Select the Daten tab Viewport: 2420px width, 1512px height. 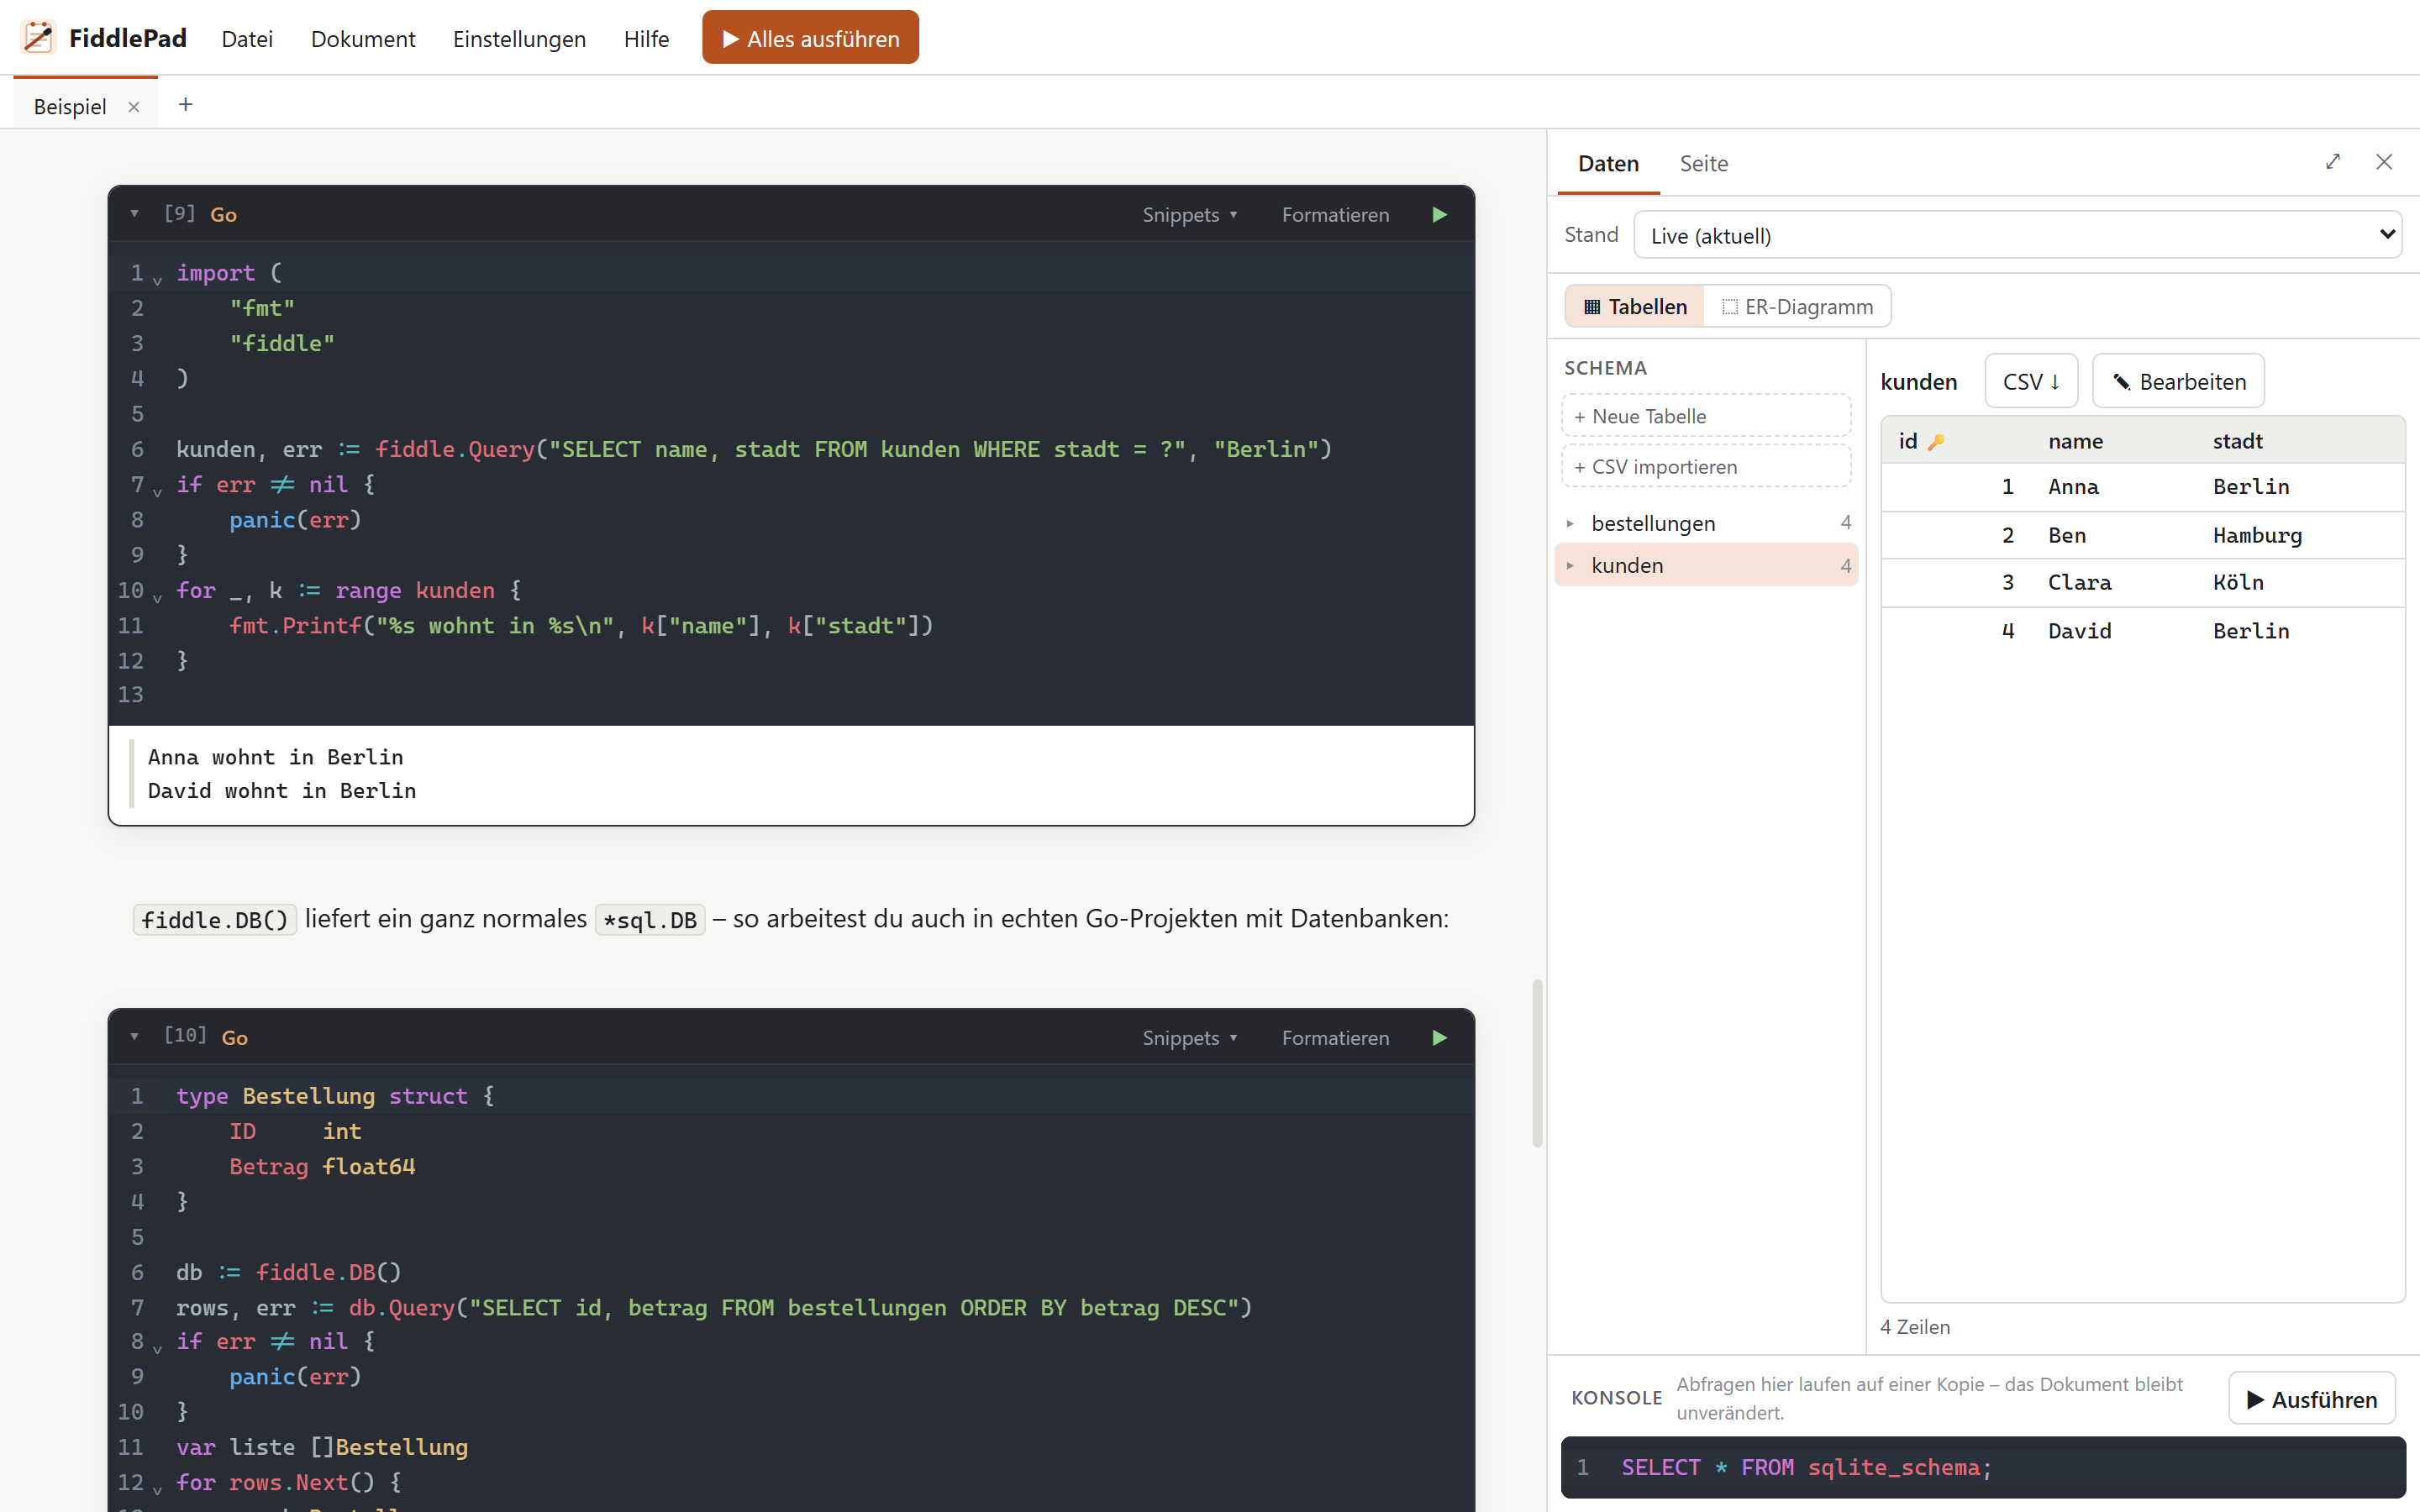1608,163
